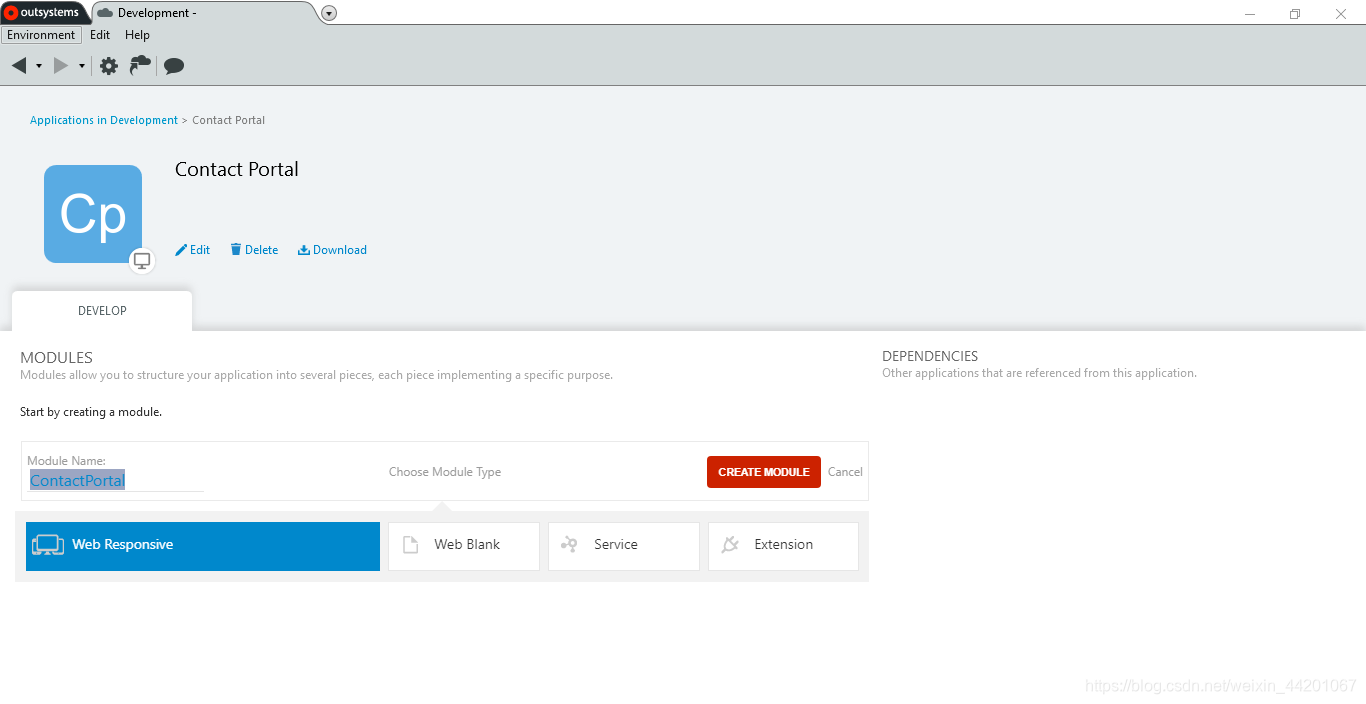Open the feedback speech bubble icon
The image size is (1366, 704).
click(x=174, y=66)
